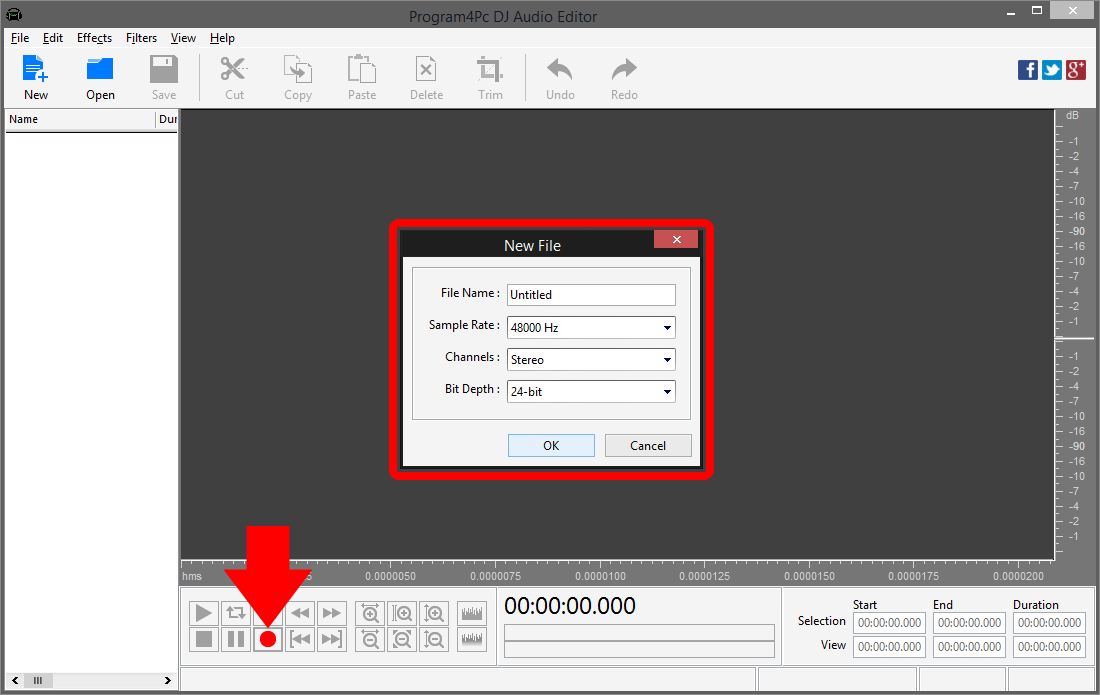The height and width of the screenshot is (695, 1100).
Task: Open the Effects menu
Action: (94, 38)
